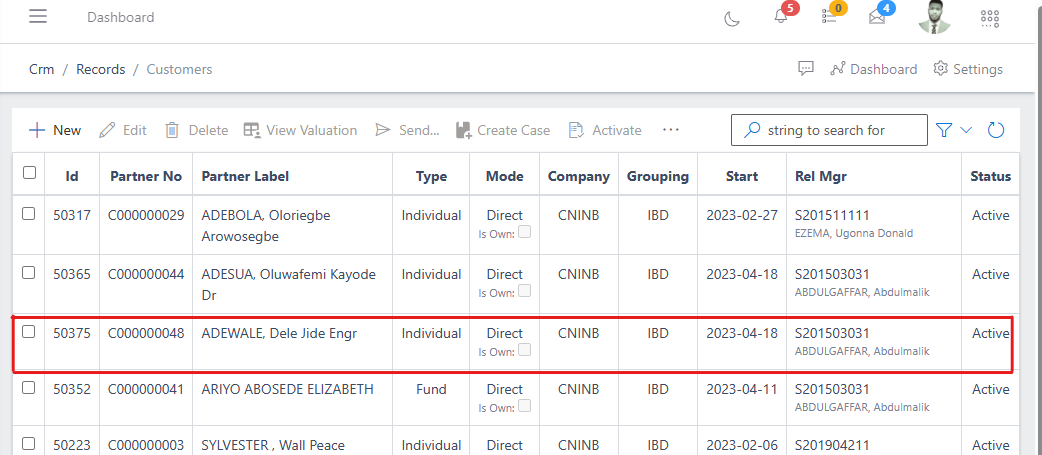Click the New record button

point(55,130)
